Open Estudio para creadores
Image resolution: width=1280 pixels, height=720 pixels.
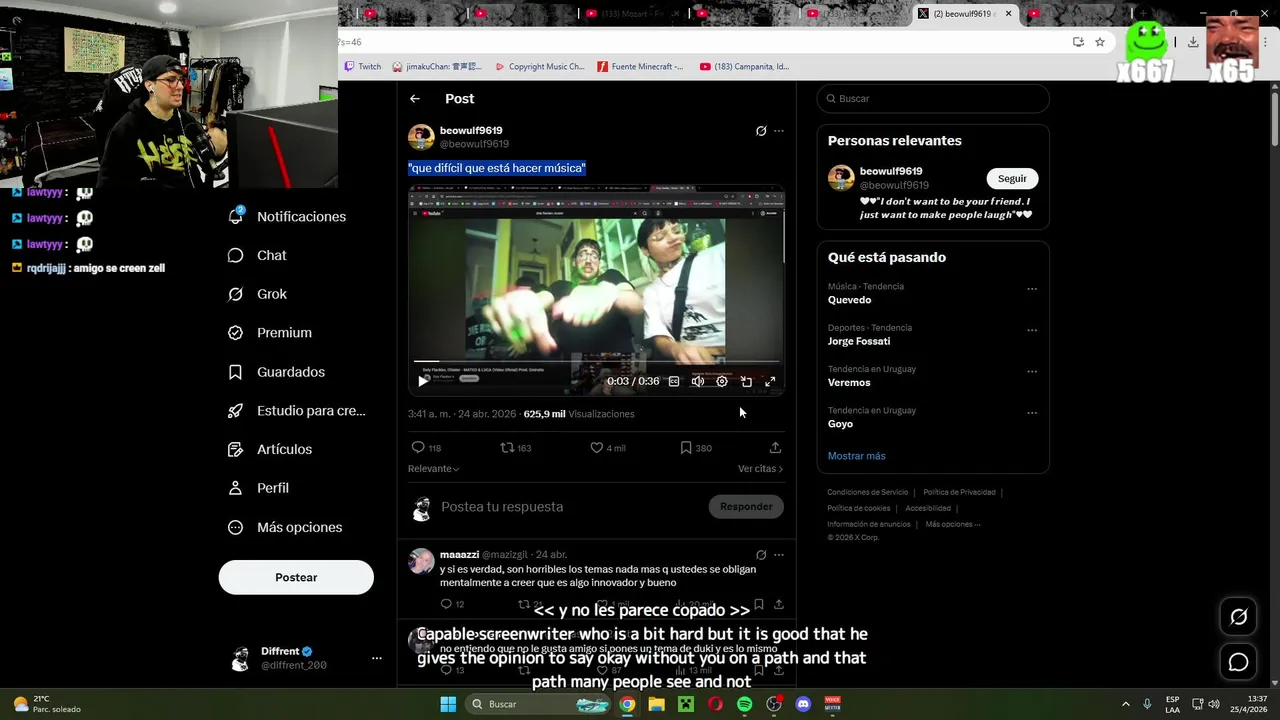click(297, 411)
